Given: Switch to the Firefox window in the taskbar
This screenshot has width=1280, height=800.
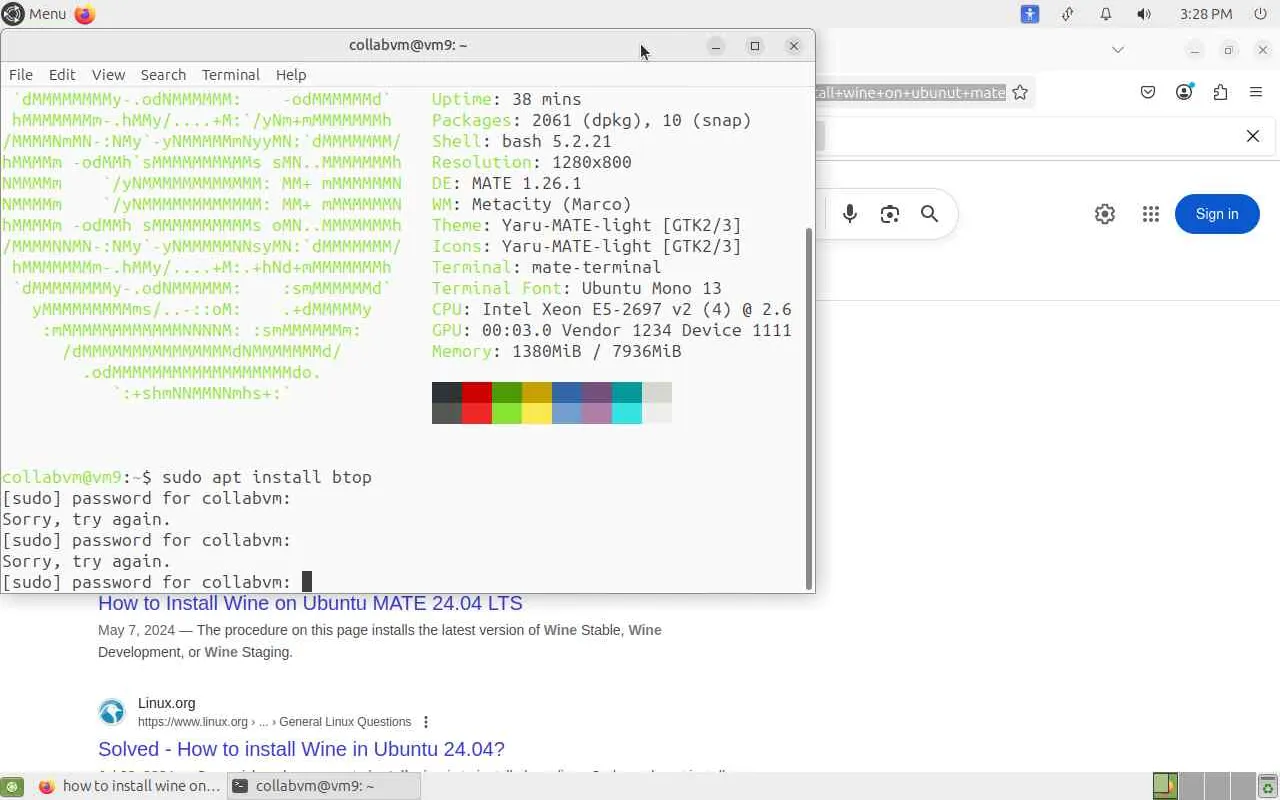Looking at the screenshot, I should pyautogui.click(x=128, y=786).
